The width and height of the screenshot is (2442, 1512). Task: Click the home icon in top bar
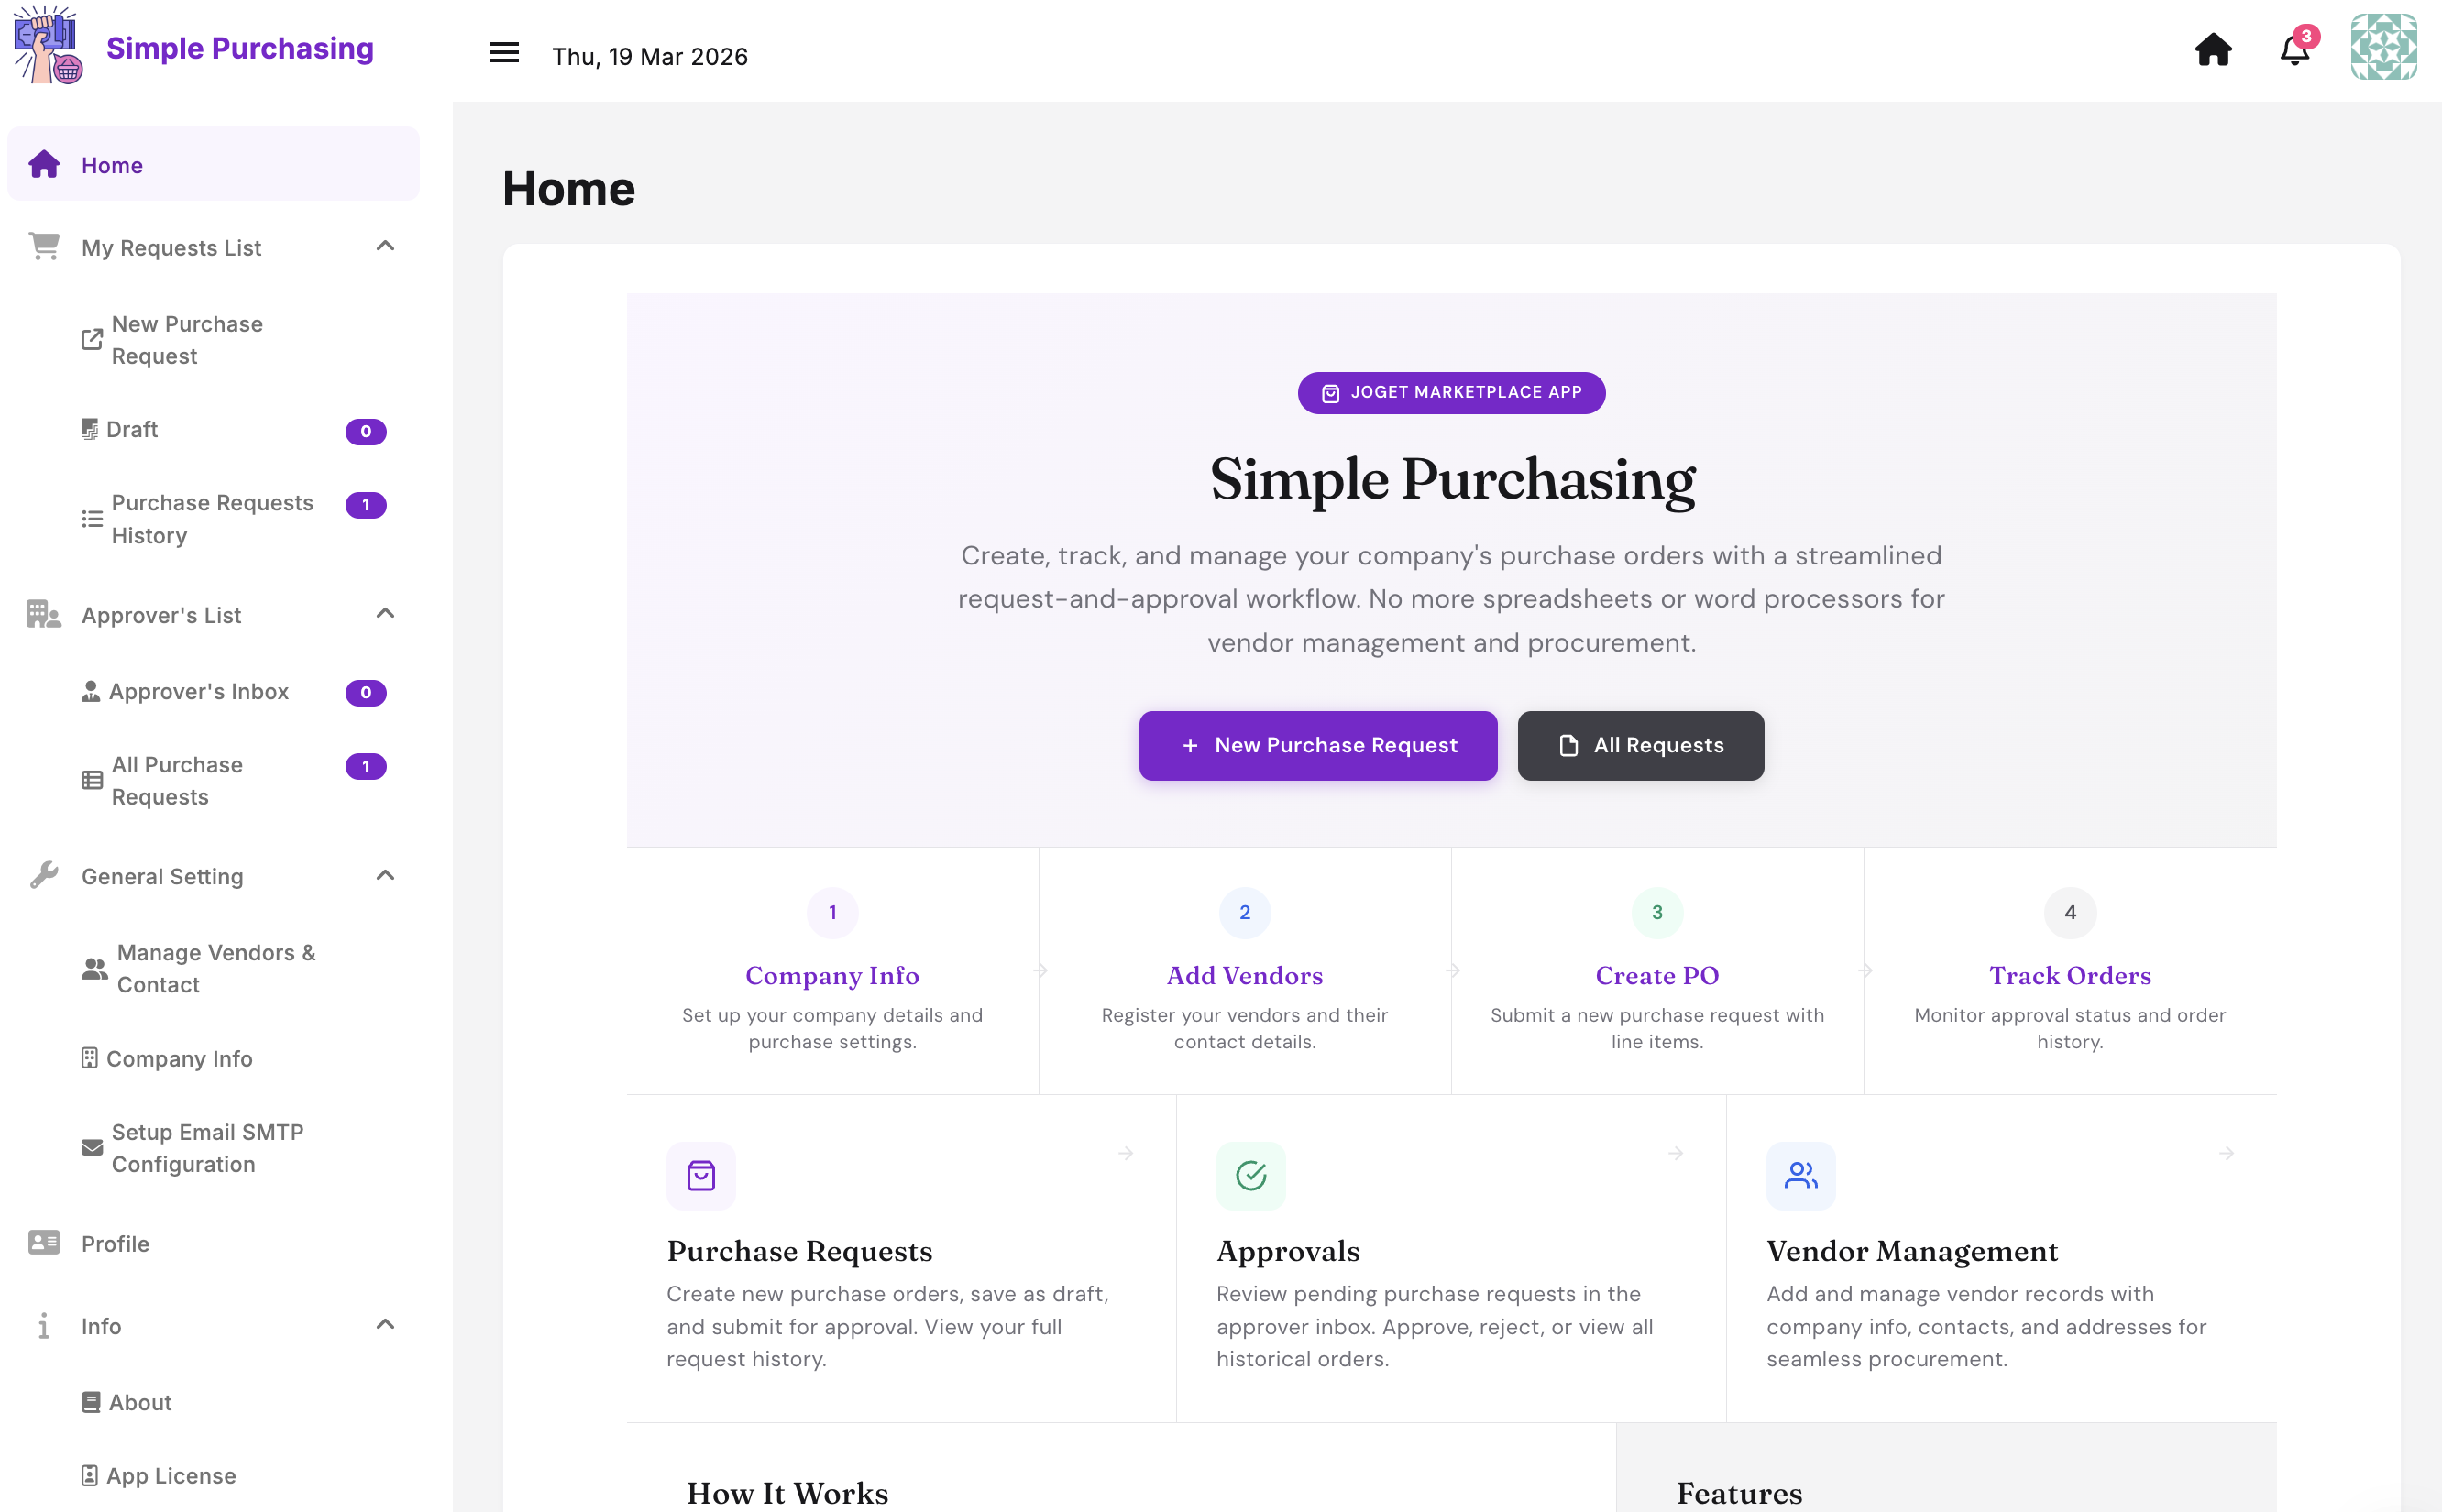click(2213, 49)
